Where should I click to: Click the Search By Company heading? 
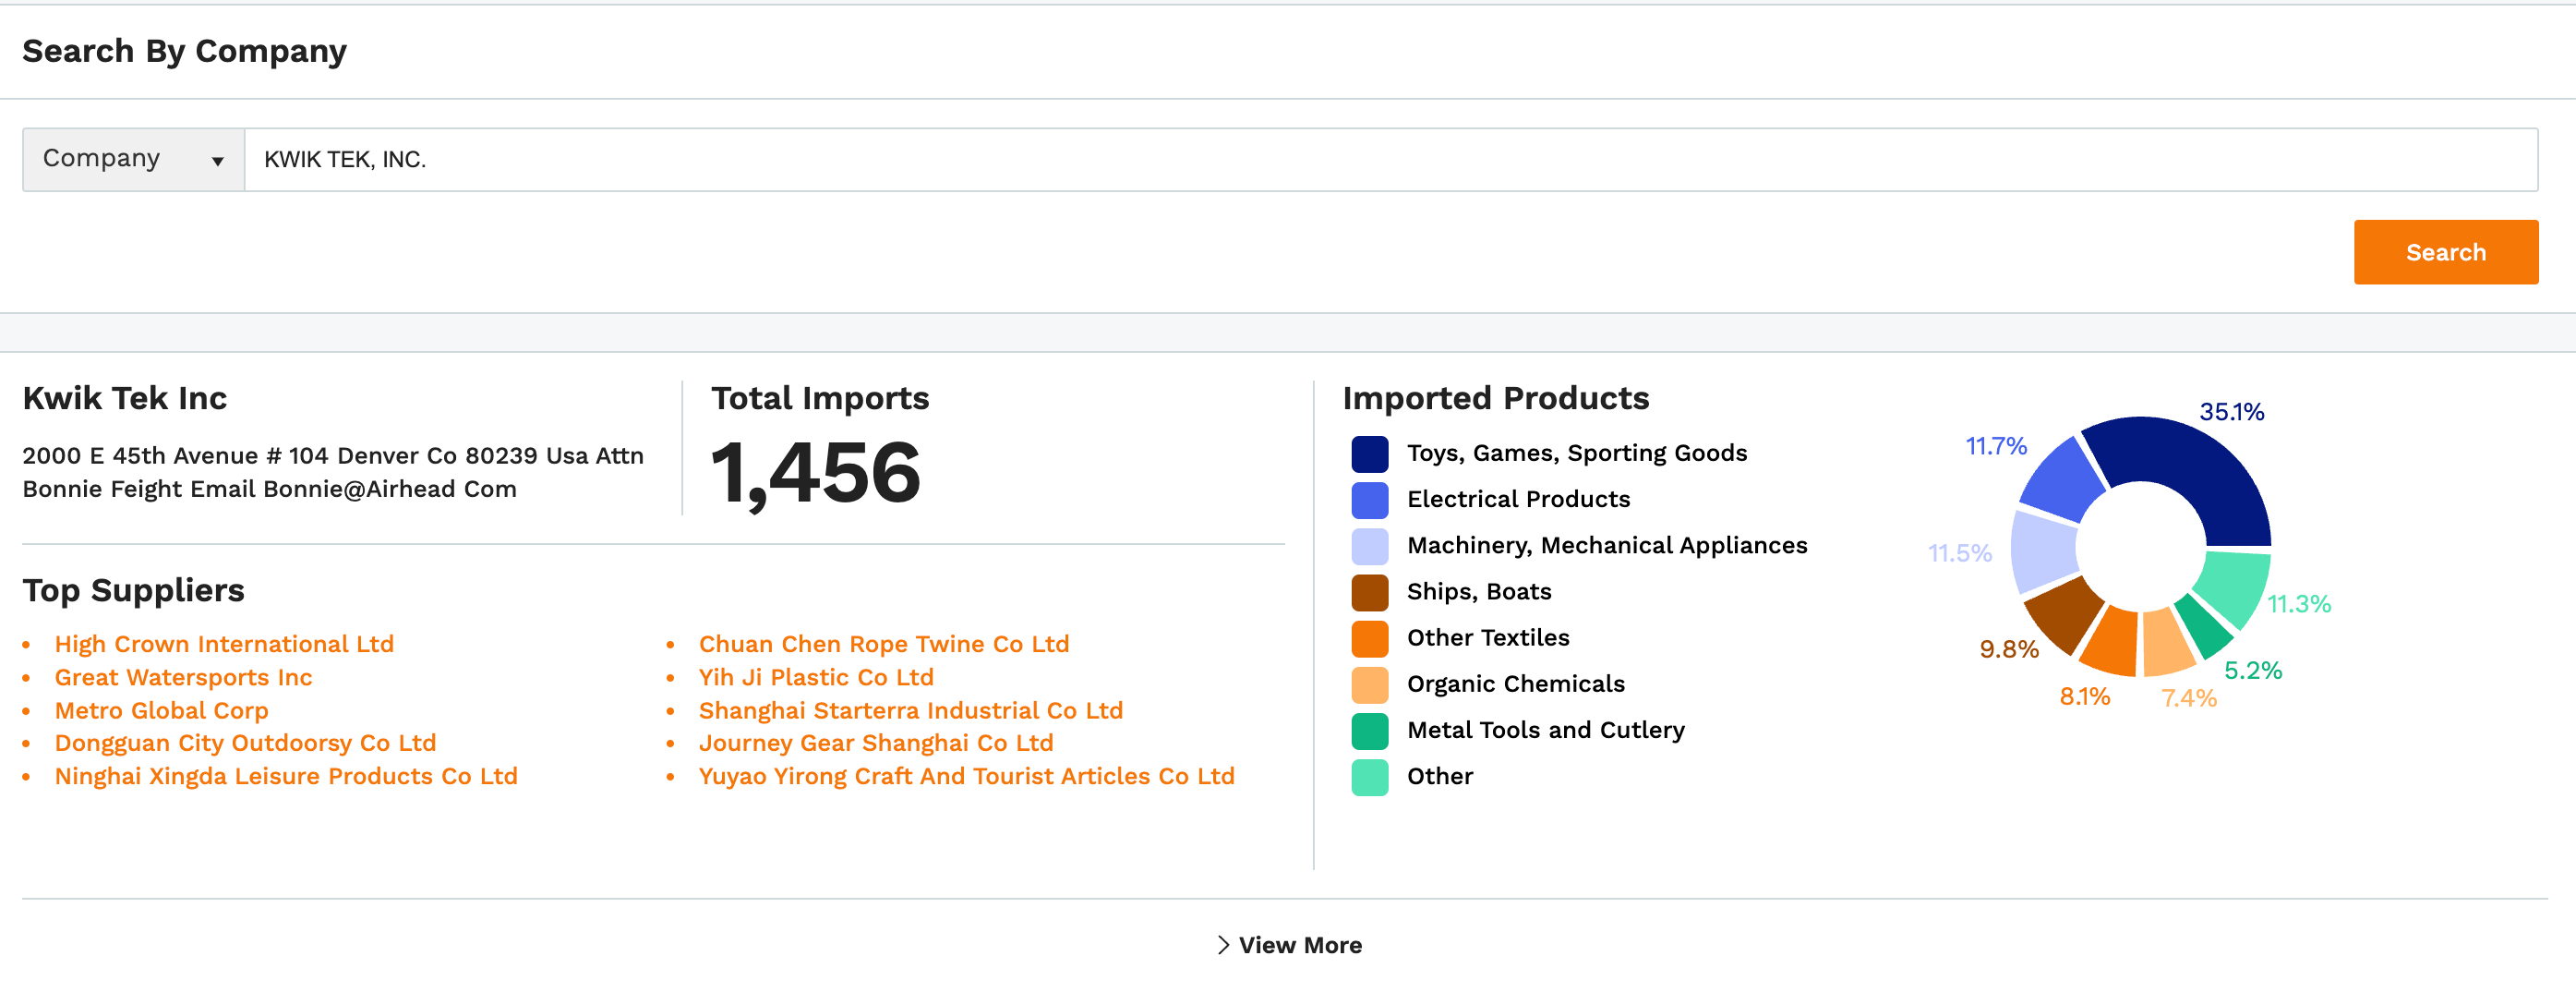point(184,51)
